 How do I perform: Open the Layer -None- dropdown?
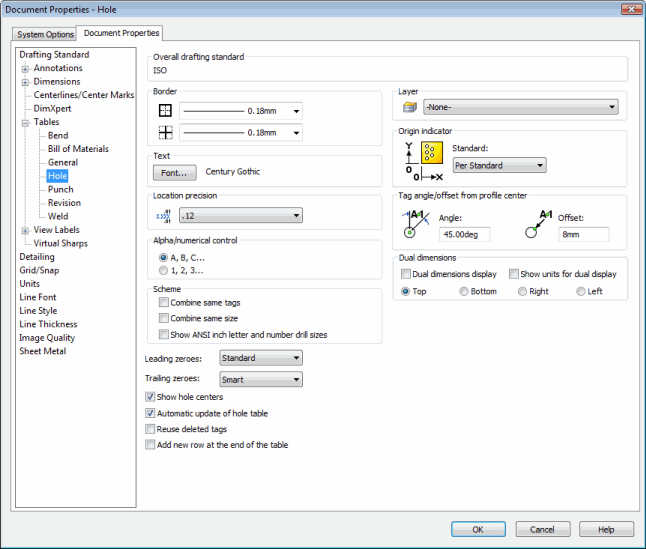pos(521,107)
